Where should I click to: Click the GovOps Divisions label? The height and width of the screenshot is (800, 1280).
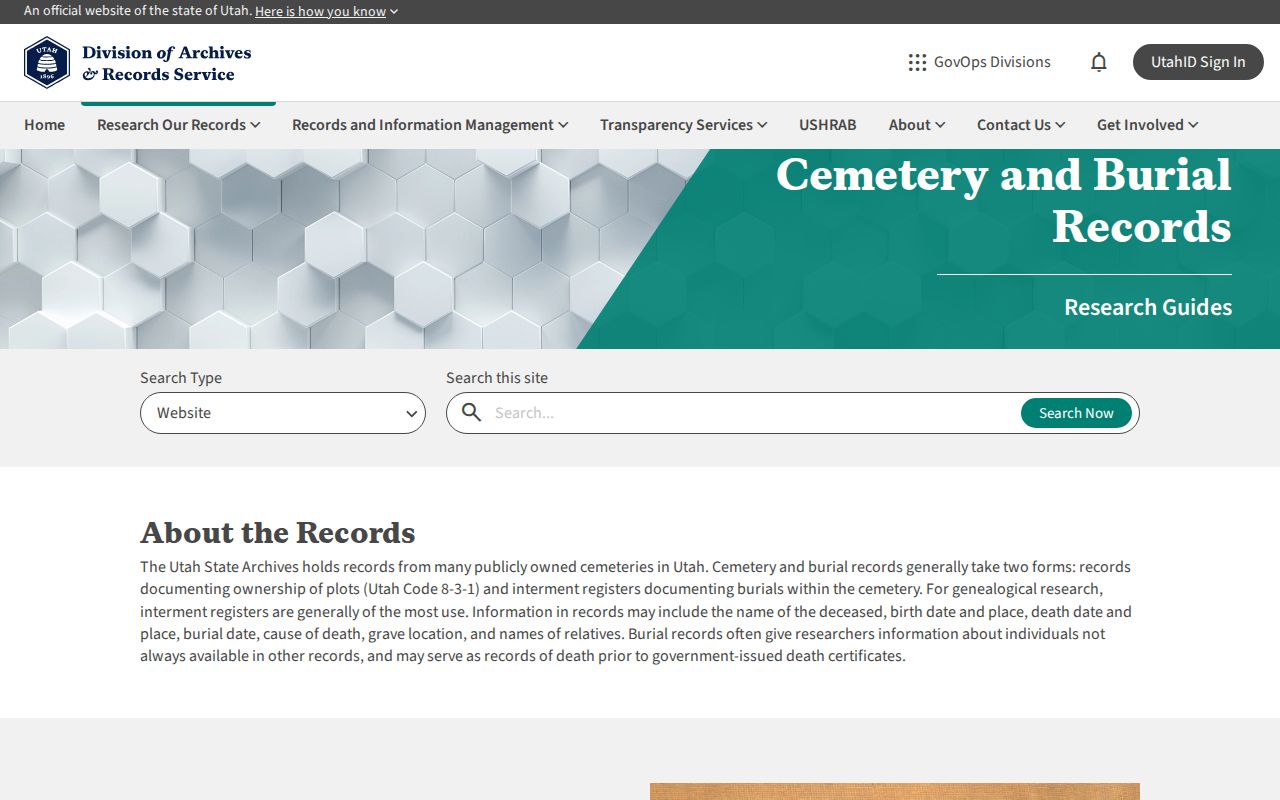pos(992,62)
